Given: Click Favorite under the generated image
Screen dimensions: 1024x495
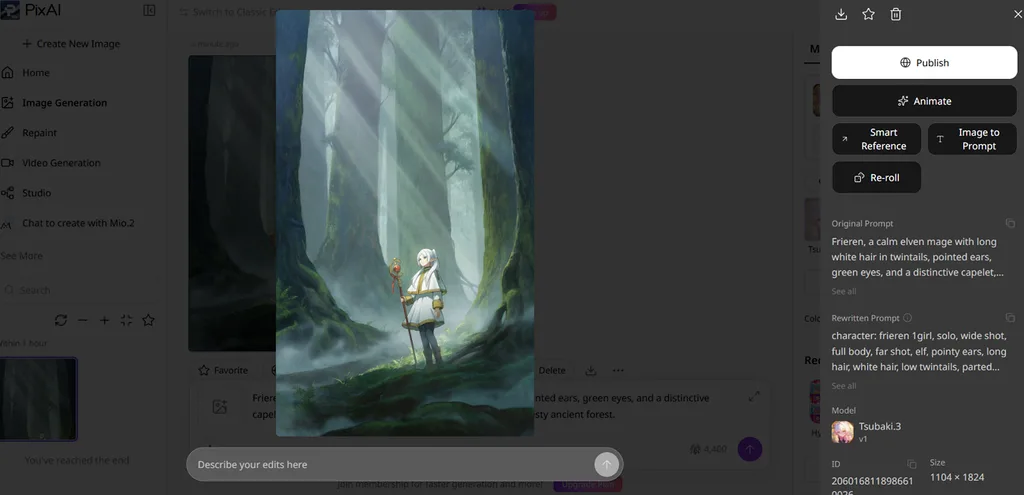Looking at the screenshot, I should (x=223, y=370).
